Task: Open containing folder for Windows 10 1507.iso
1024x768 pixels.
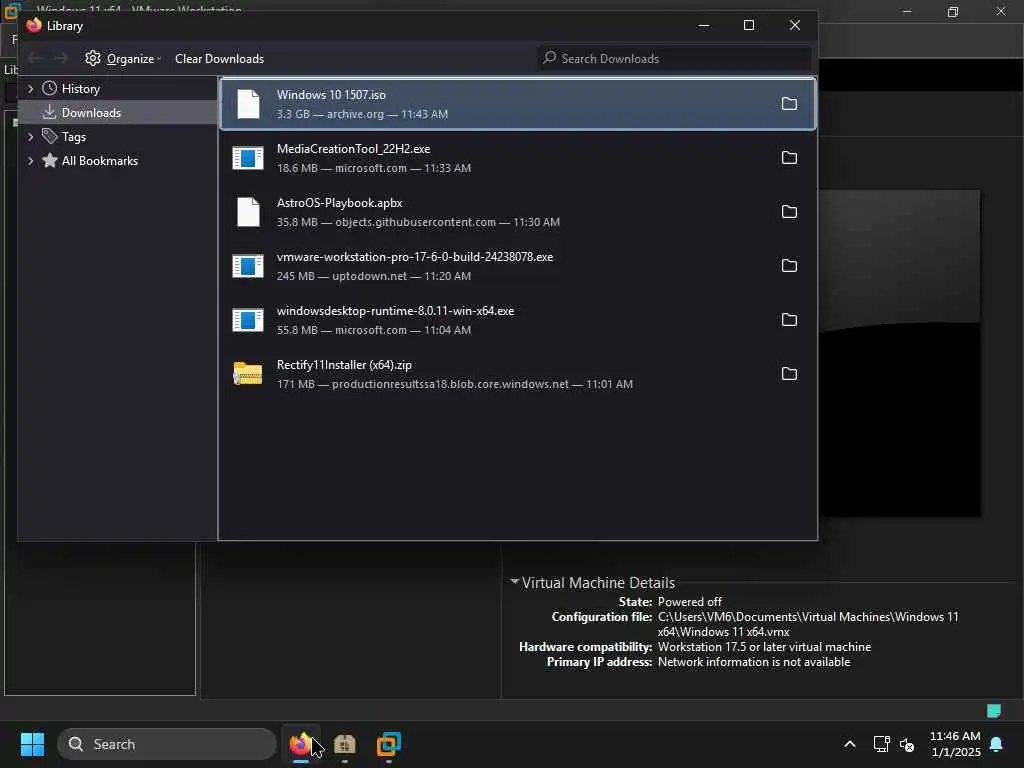Action: 789,104
